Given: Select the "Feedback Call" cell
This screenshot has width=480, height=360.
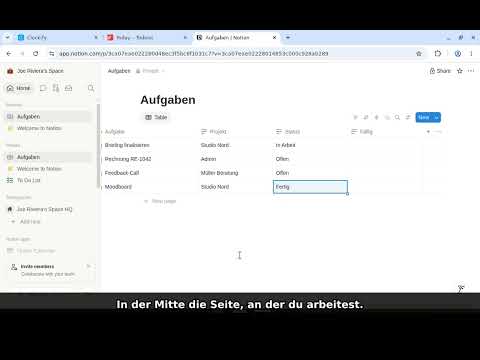Looking at the screenshot, I should coord(150,173).
